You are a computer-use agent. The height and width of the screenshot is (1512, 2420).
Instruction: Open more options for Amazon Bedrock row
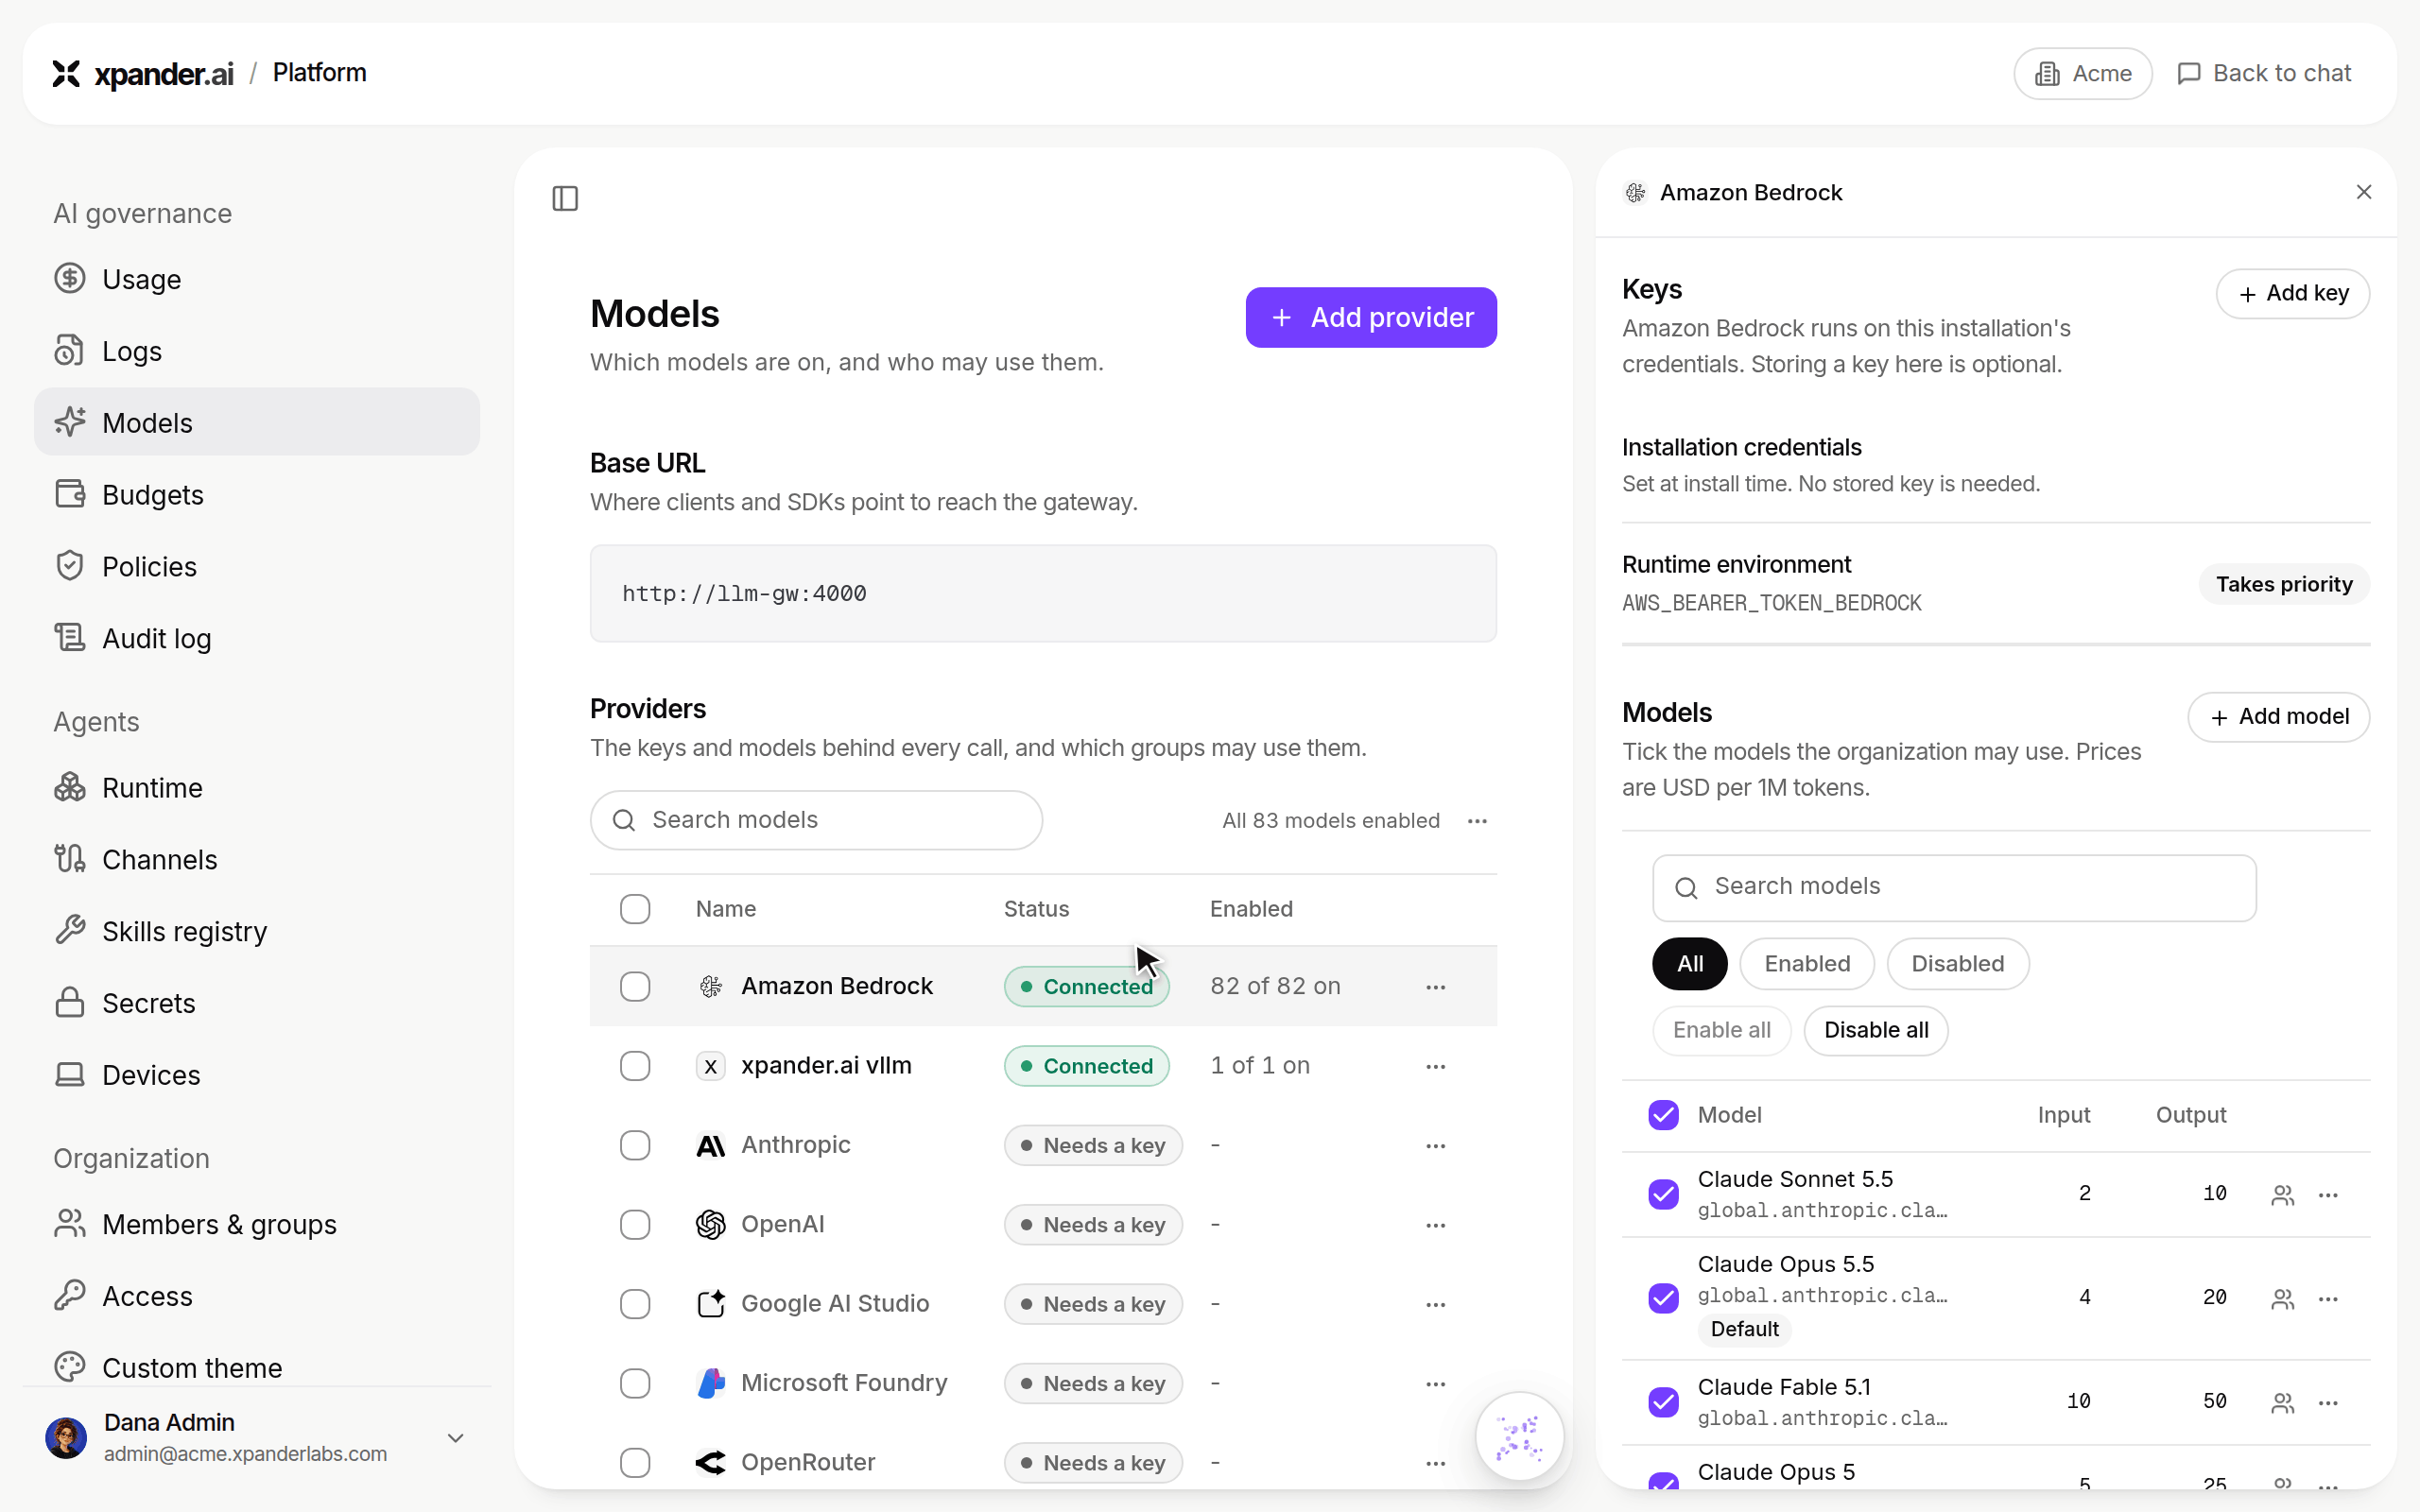tap(1436, 987)
